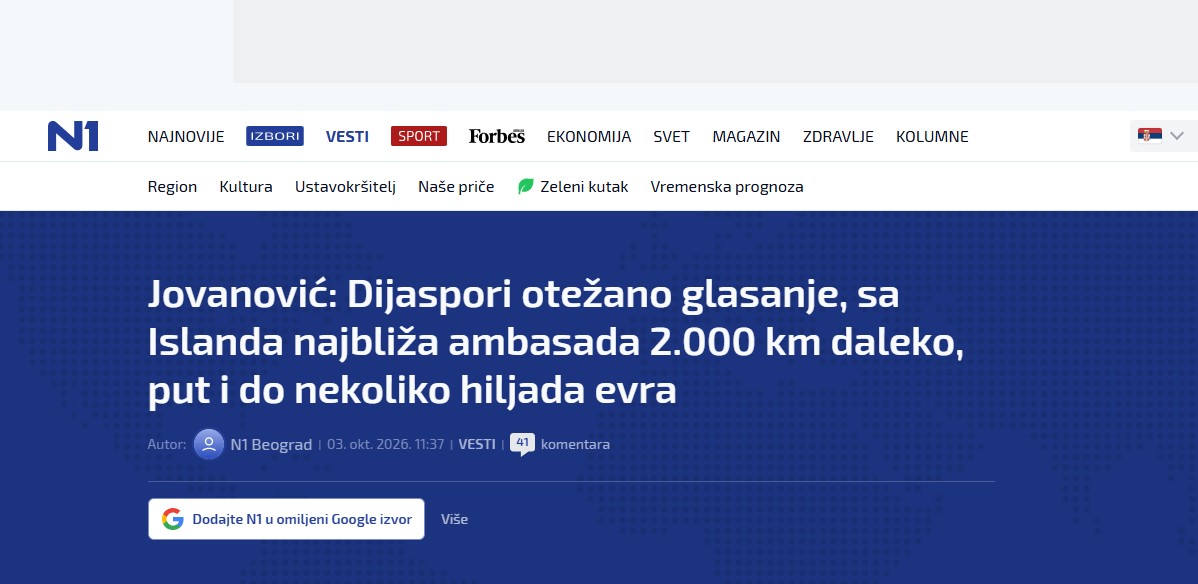Expand the Više options

click(x=455, y=519)
